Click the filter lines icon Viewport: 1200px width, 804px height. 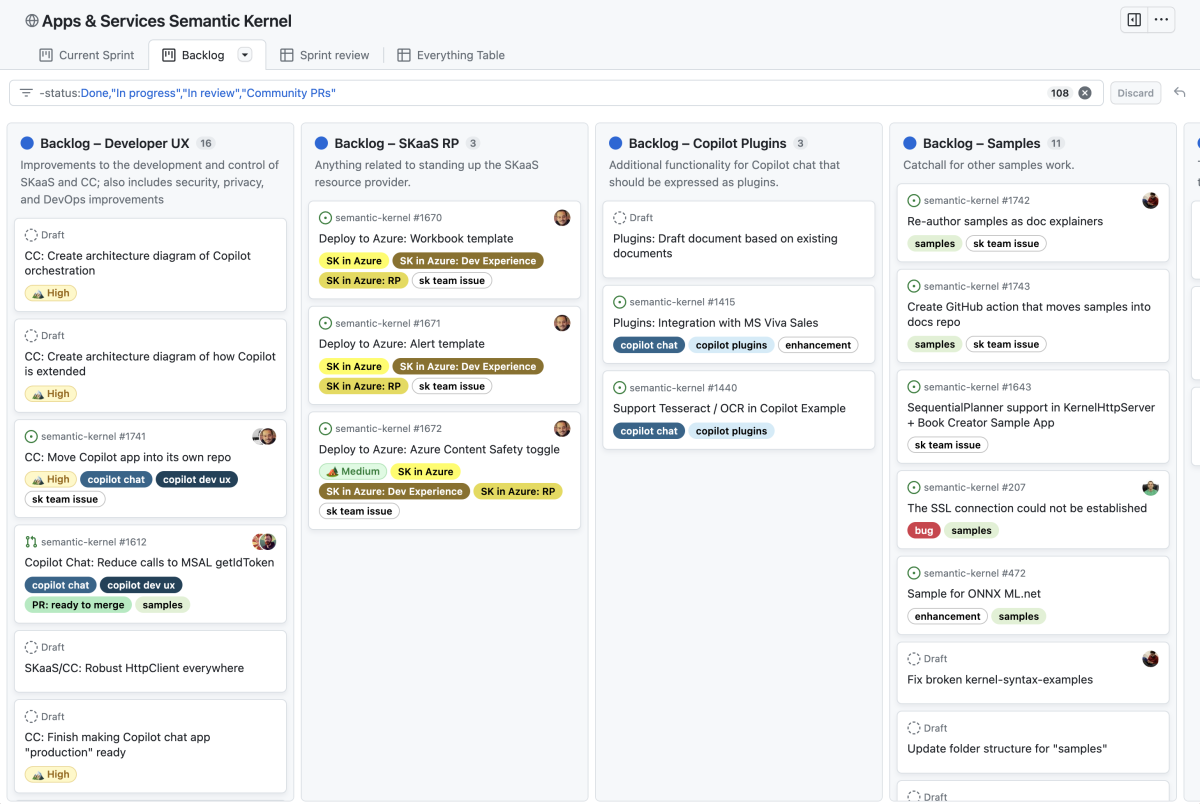point(26,93)
